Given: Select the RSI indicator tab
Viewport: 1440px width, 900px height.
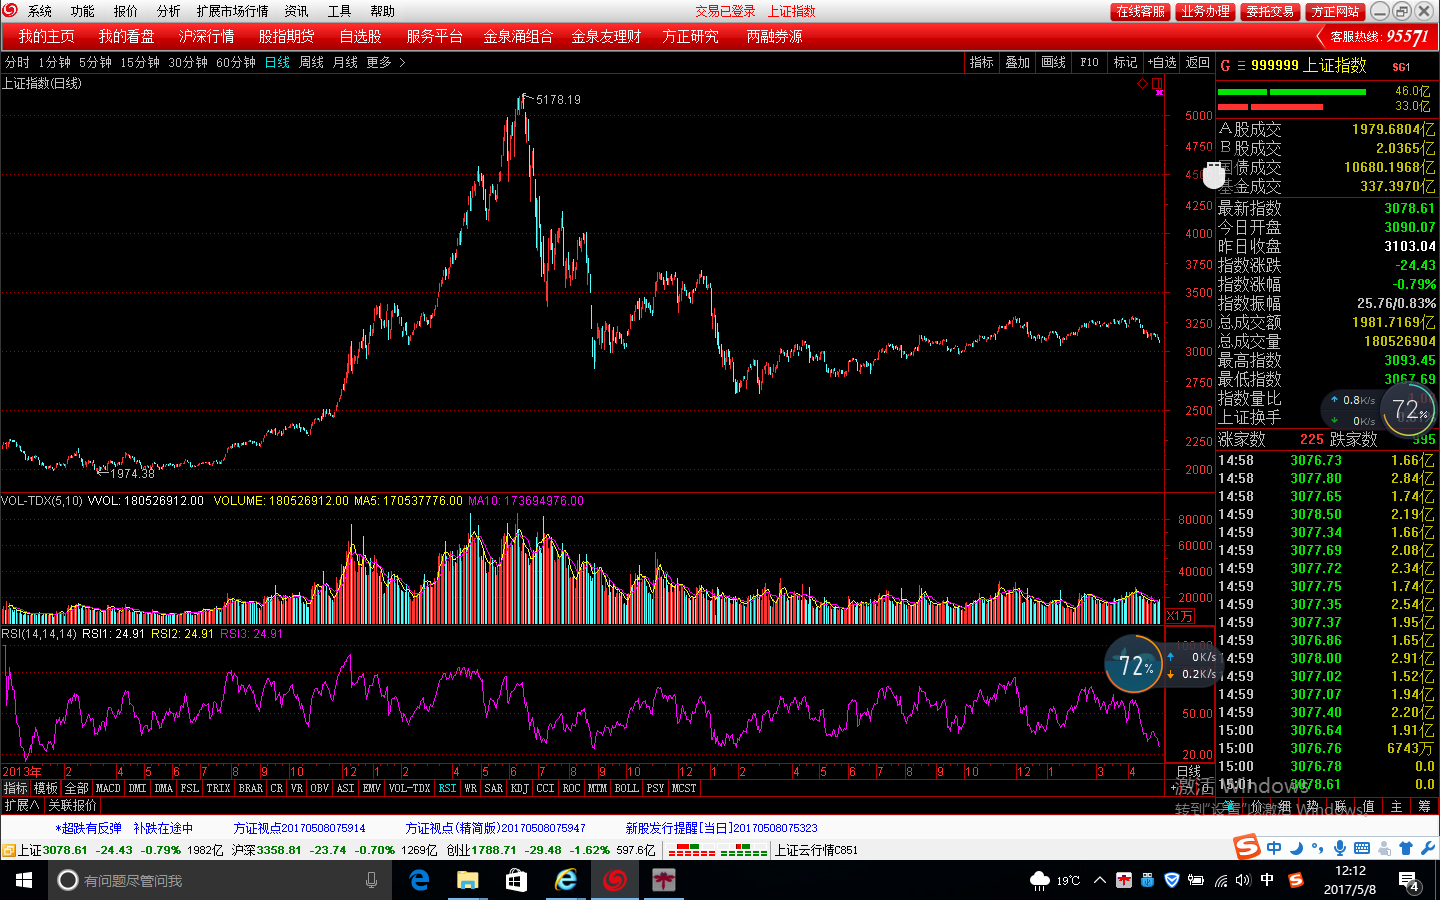Looking at the screenshot, I should (447, 788).
